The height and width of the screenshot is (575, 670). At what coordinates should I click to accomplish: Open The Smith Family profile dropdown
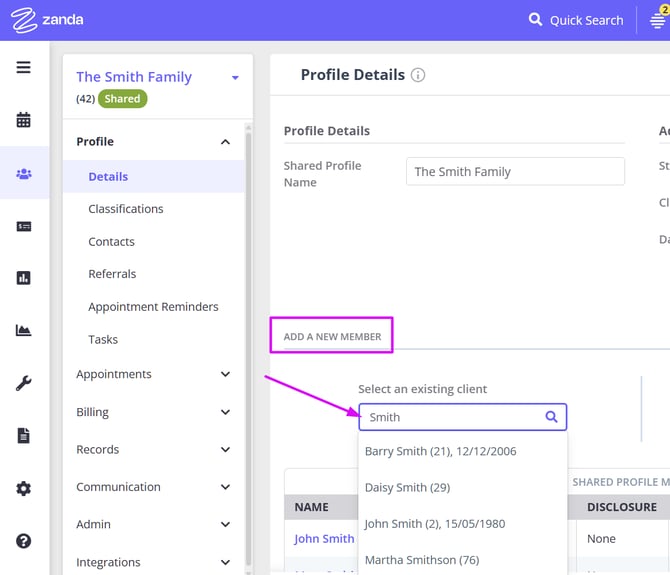pyautogui.click(x=235, y=78)
